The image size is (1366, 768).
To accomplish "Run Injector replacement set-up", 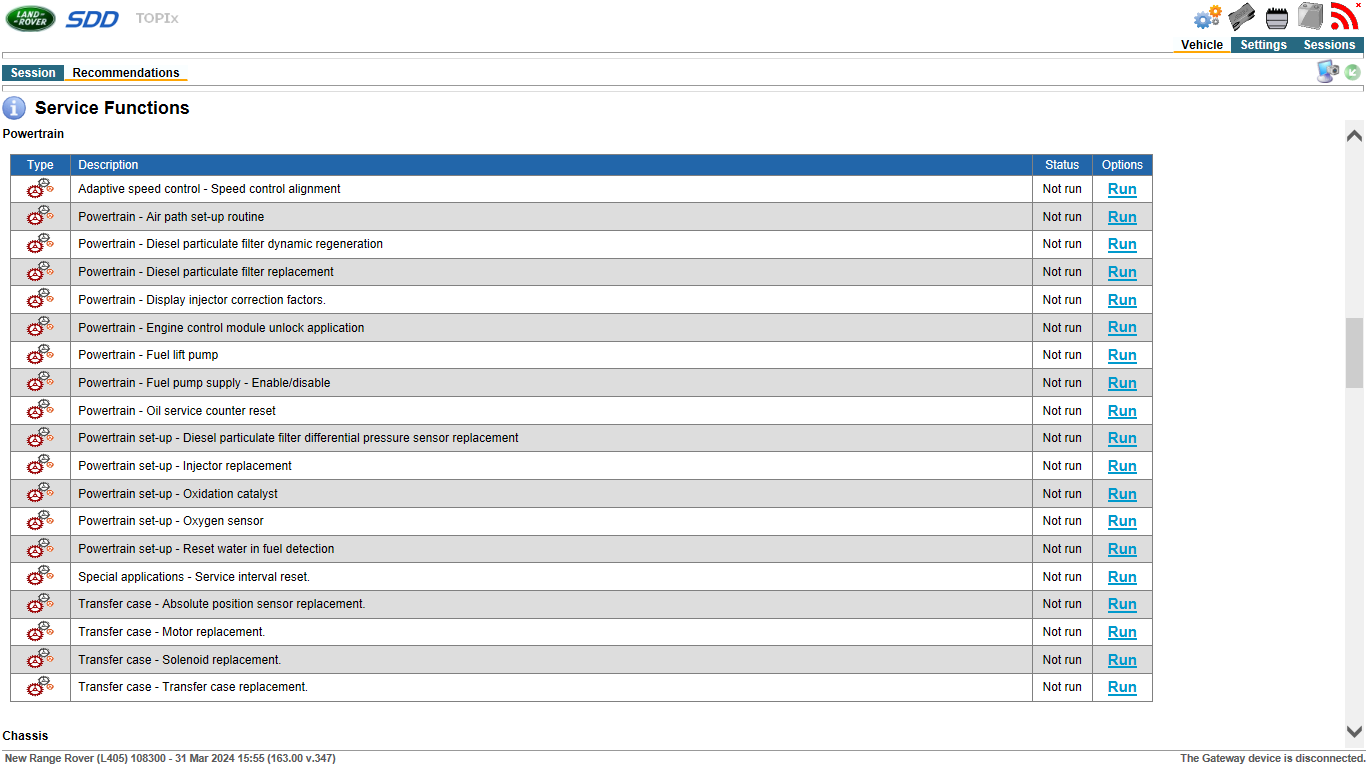I will point(1122,466).
